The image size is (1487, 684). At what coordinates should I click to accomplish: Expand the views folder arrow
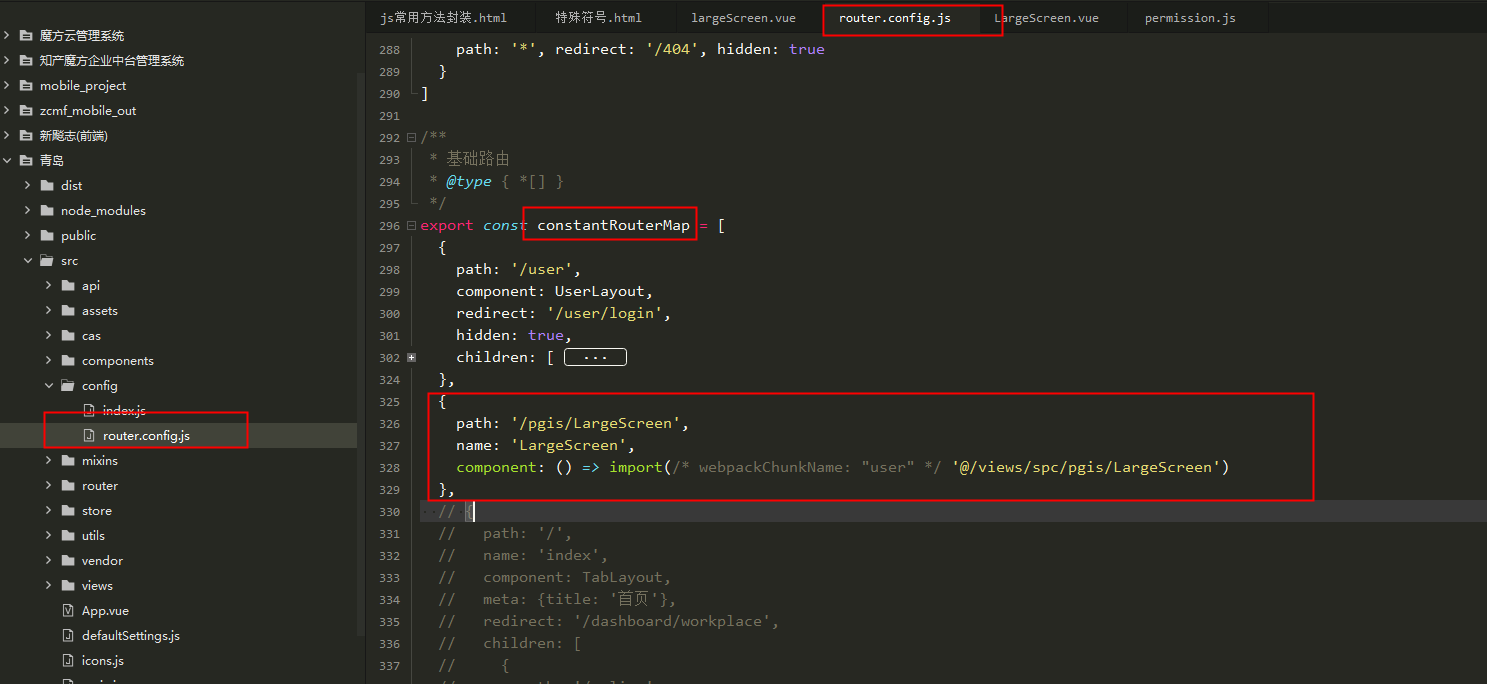coord(49,585)
